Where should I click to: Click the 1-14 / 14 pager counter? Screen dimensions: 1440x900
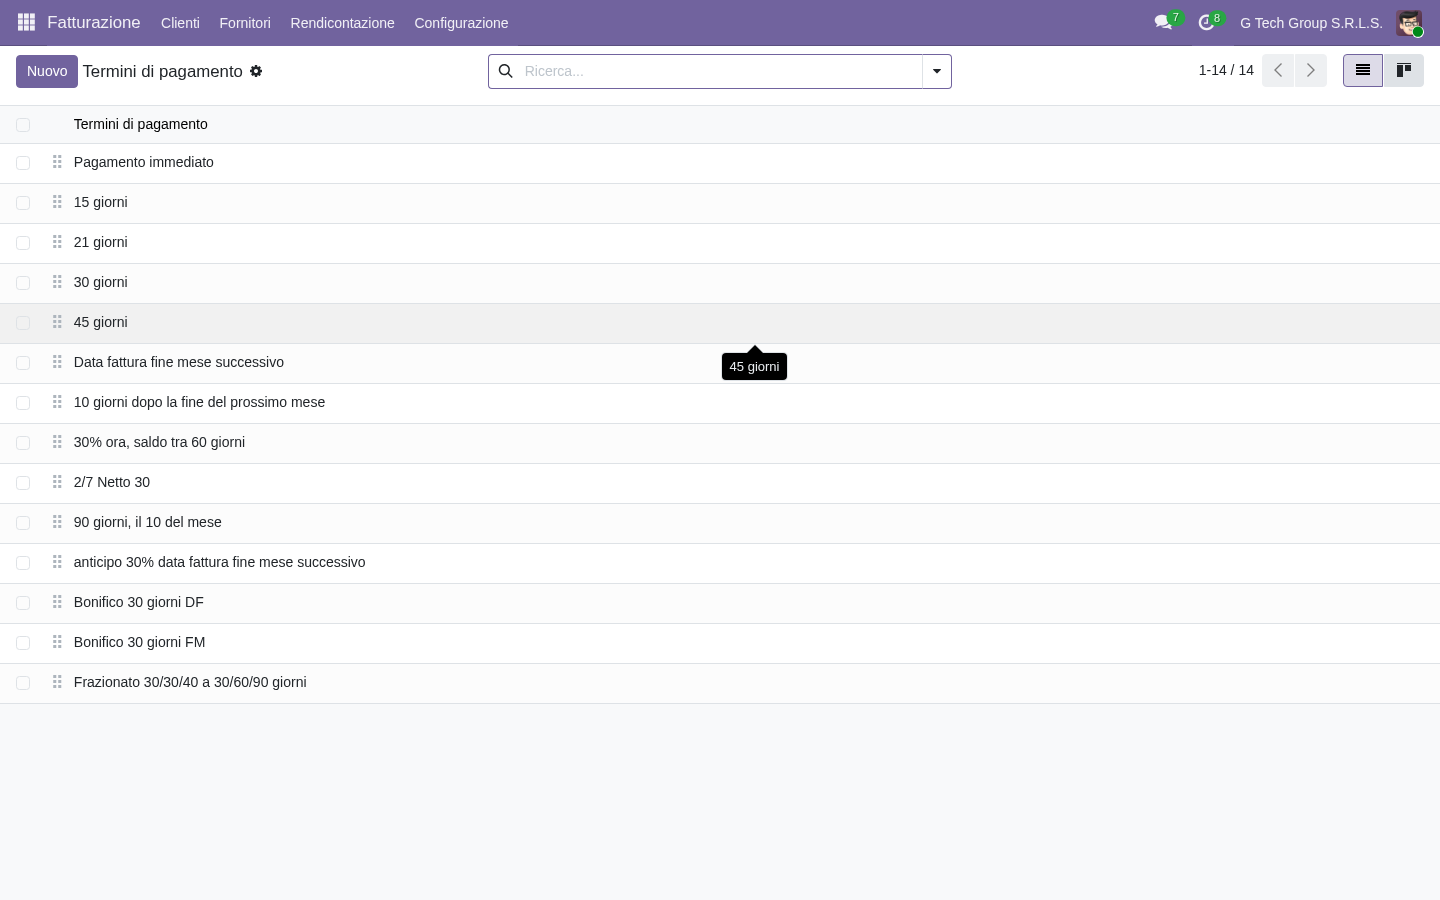coord(1226,70)
